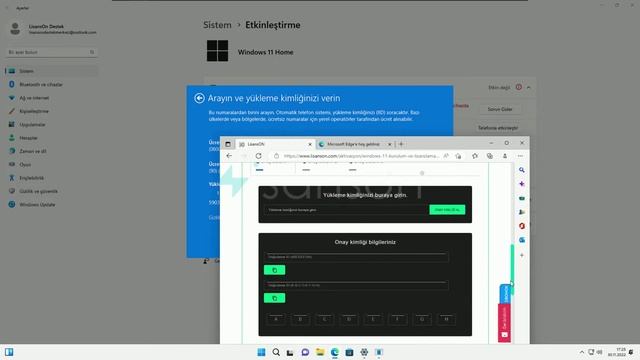
Task: Click the search icon in the Edge sidebar
Action: click(x=522, y=170)
